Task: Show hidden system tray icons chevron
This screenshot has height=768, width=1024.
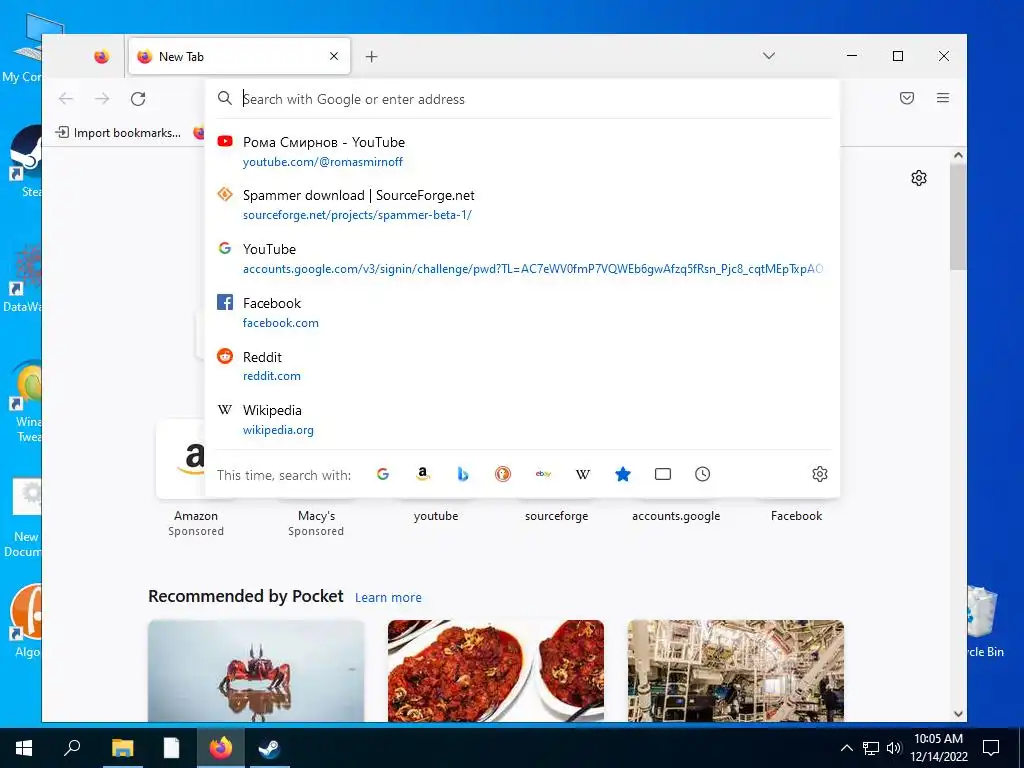Action: tap(846, 748)
